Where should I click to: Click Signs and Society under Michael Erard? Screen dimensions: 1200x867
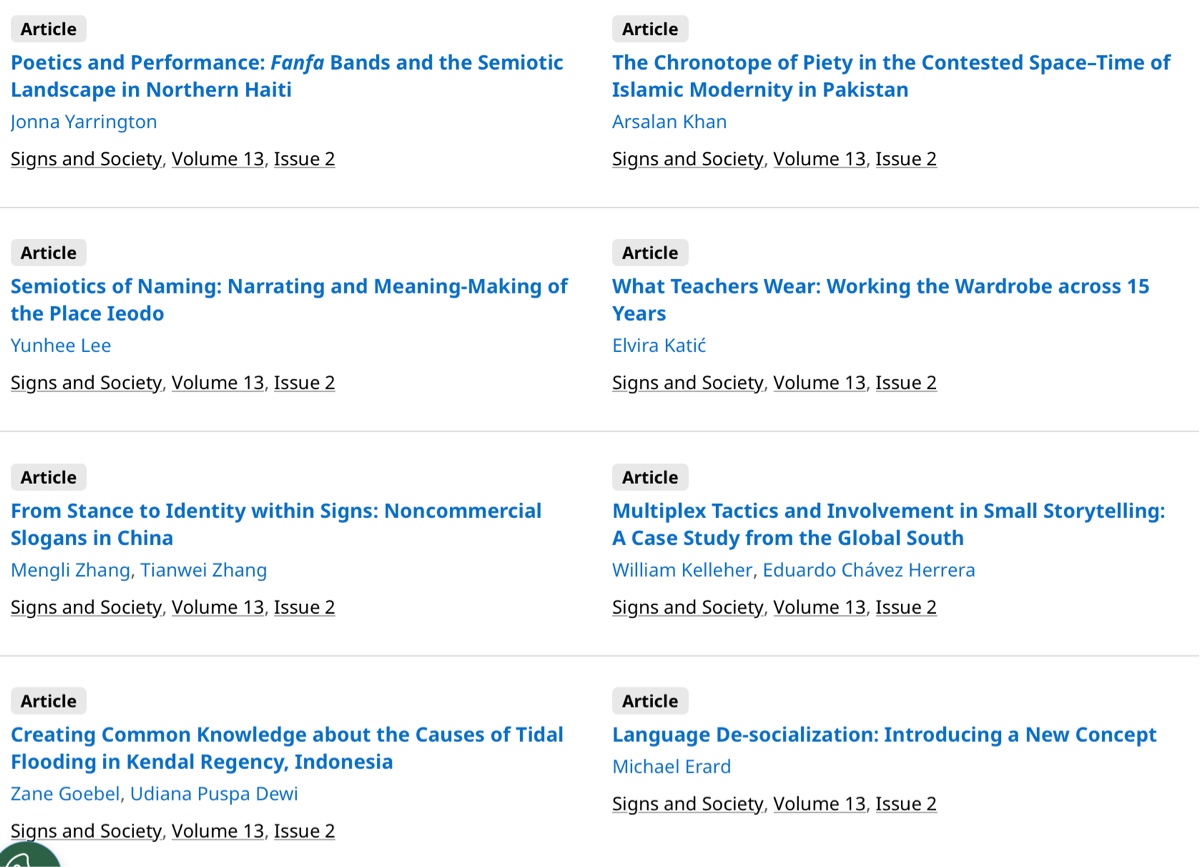pos(687,804)
